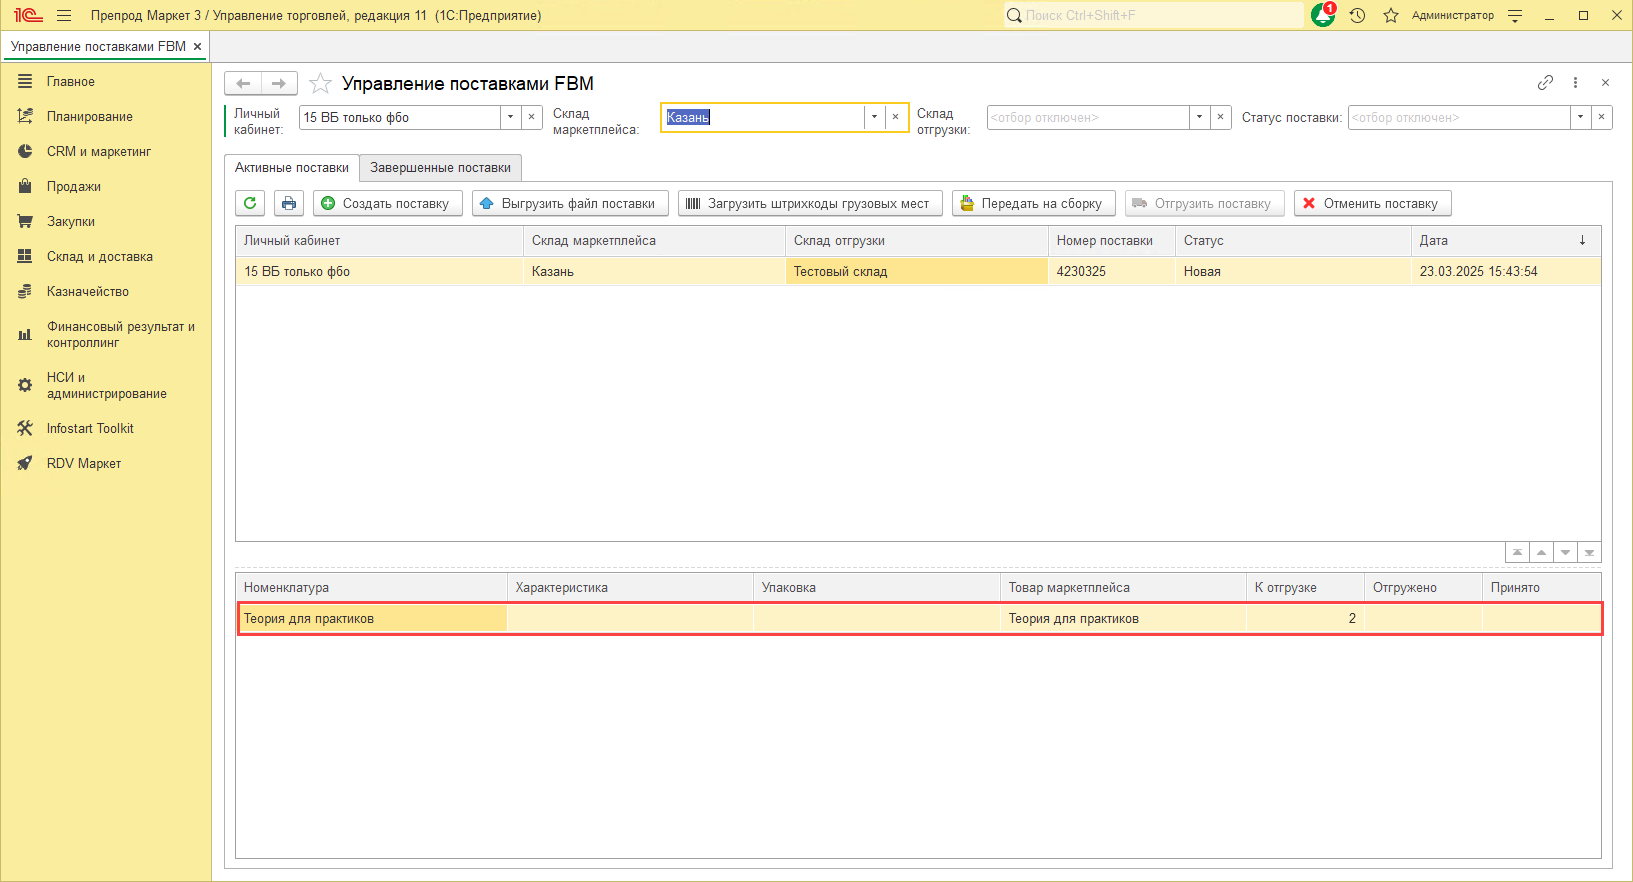Add form to favorites star icon
The width and height of the screenshot is (1633, 882).
tap(320, 83)
